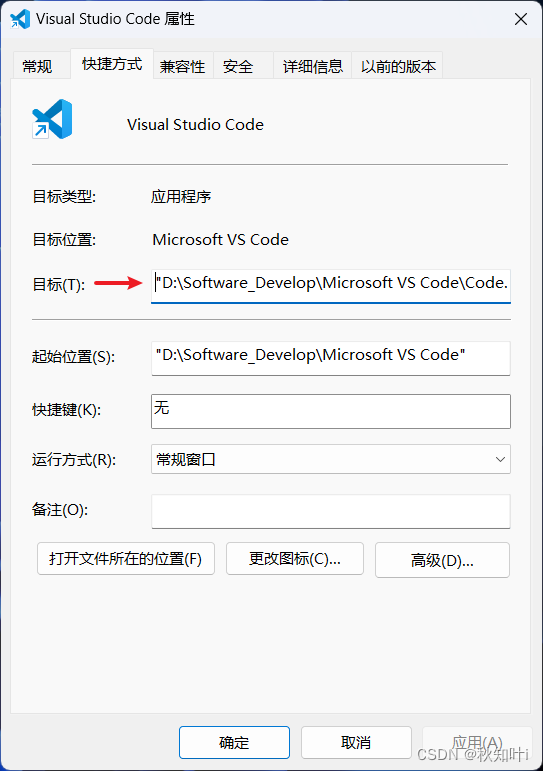Open the 兼容性 tab

tap(182, 66)
